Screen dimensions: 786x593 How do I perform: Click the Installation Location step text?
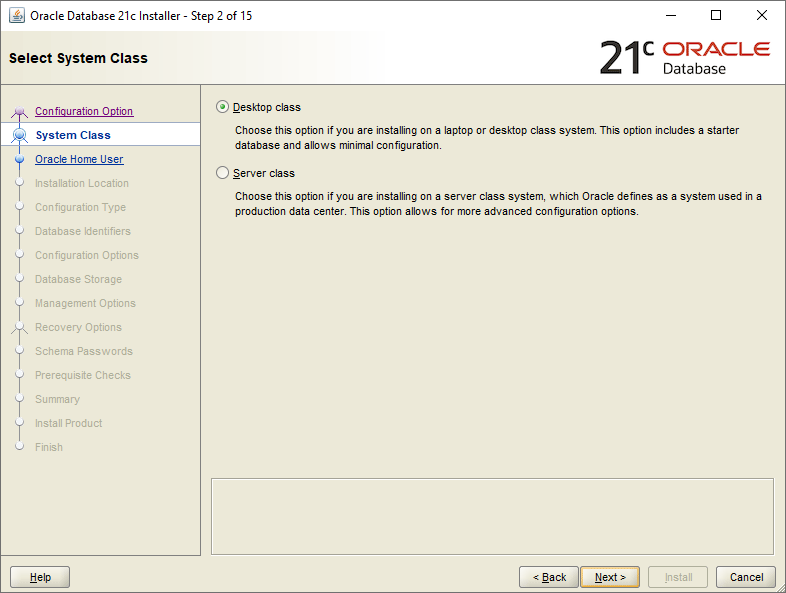[82, 183]
